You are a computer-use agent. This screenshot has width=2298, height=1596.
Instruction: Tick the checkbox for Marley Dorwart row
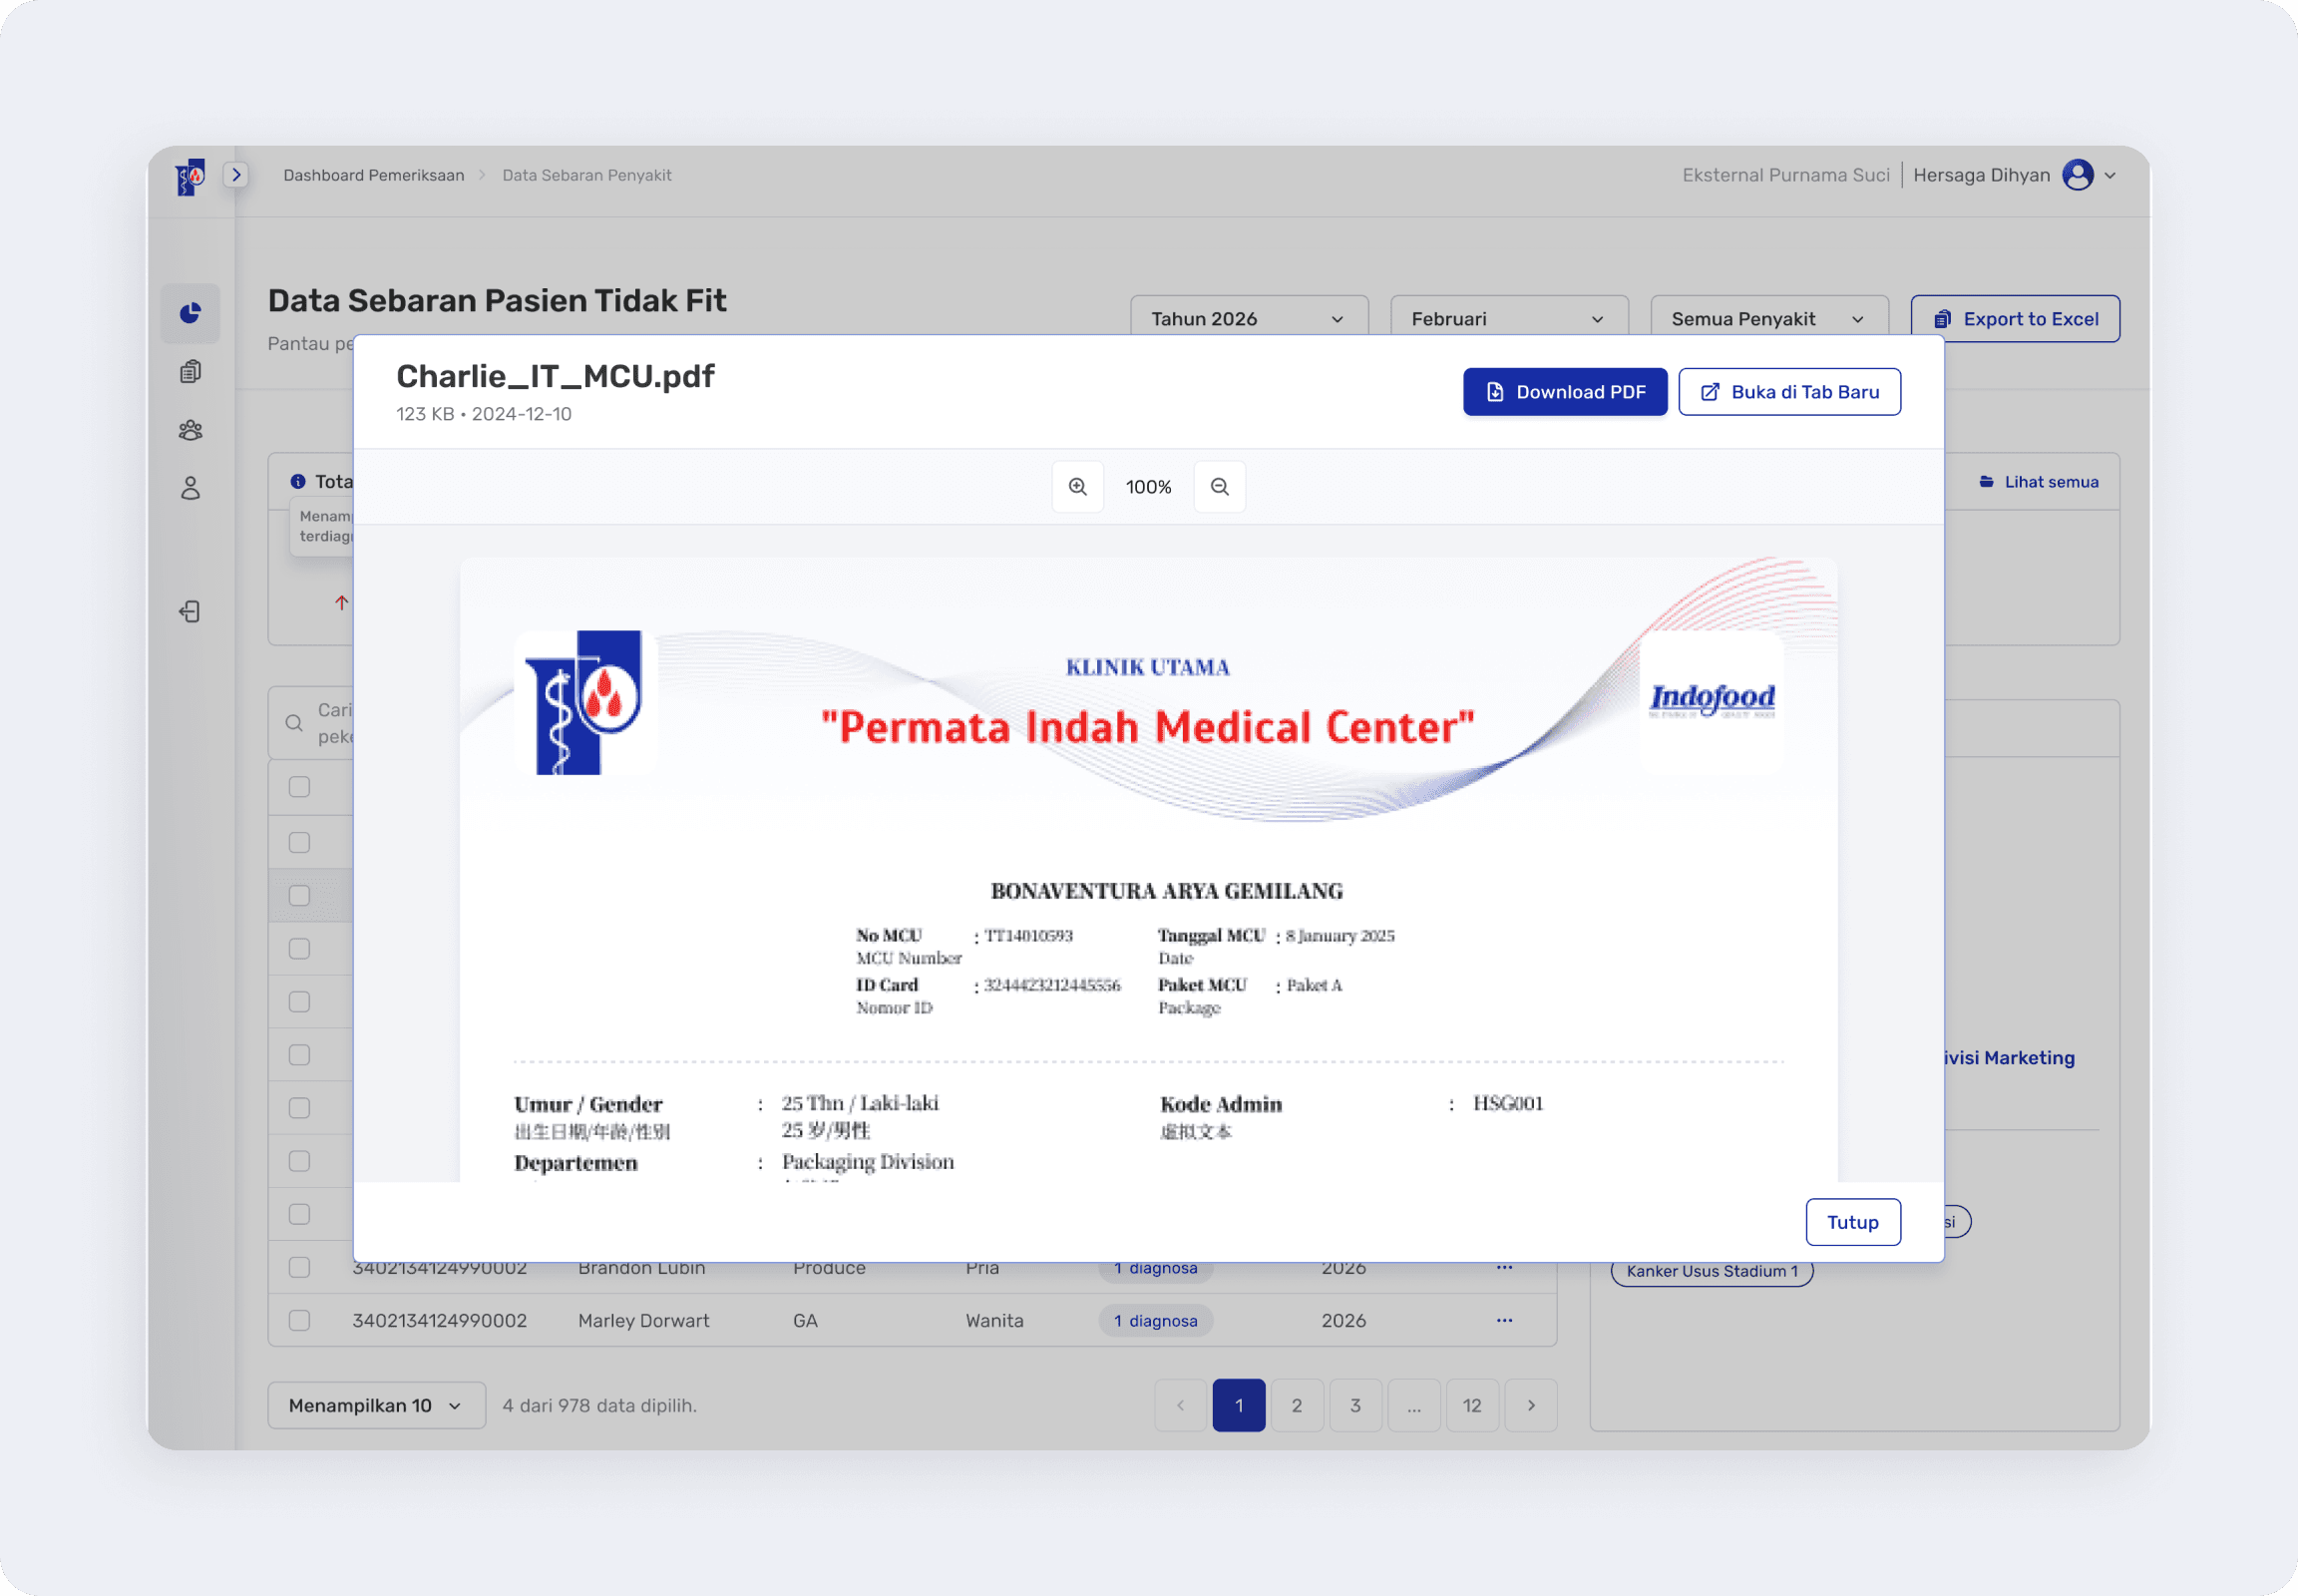tap(299, 1320)
